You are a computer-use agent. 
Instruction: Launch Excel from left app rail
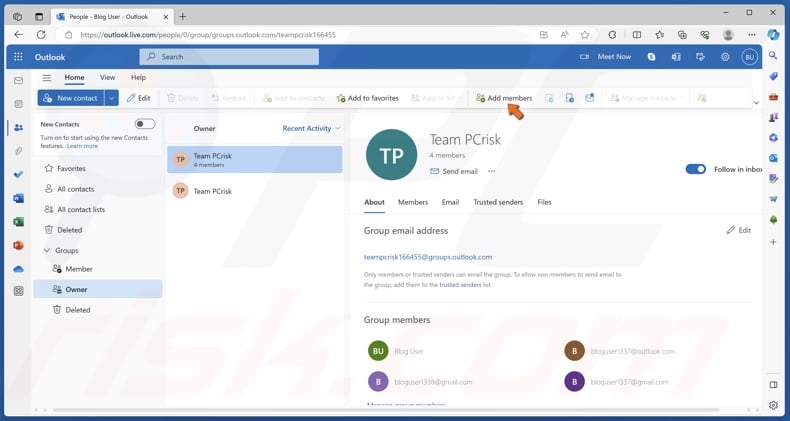[19, 222]
